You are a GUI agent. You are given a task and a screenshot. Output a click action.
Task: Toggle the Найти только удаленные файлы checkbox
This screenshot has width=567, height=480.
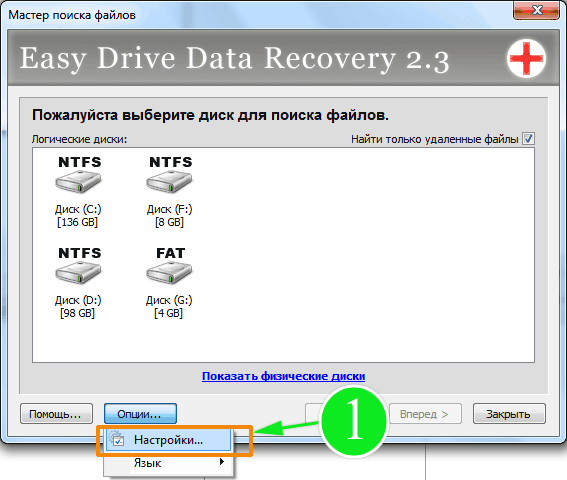click(528, 139)
